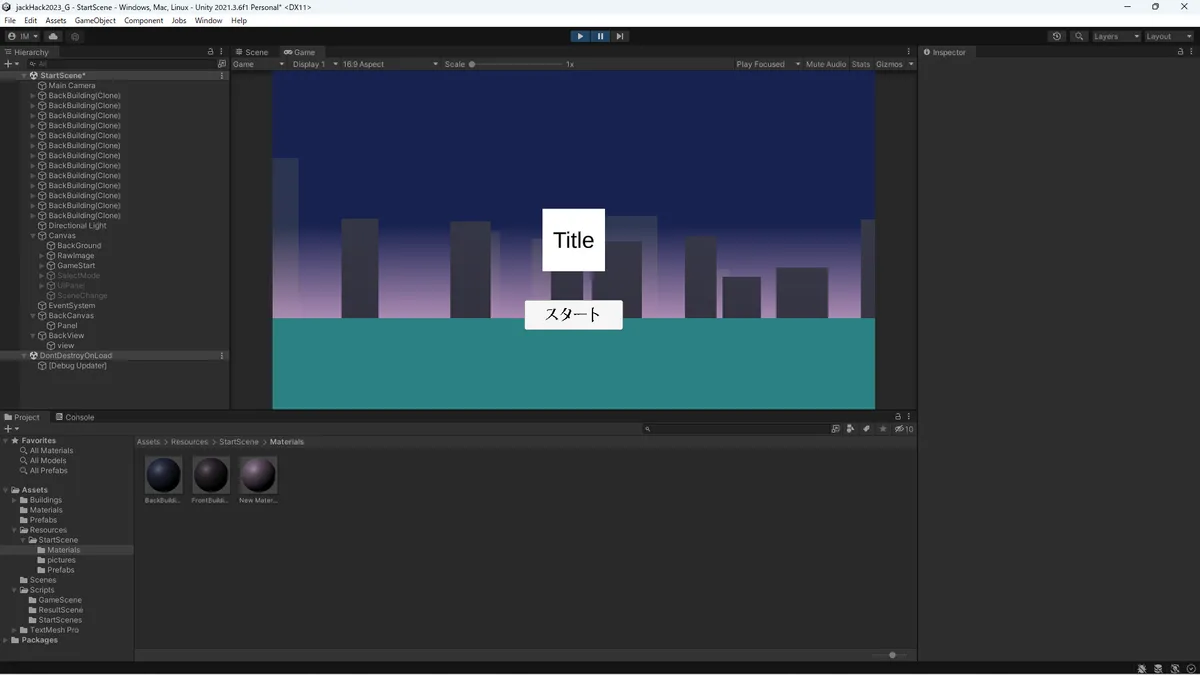Click Resources in the asset breadcrumb path
Viewport: 1200px width, 675px height.
point(189,442)
